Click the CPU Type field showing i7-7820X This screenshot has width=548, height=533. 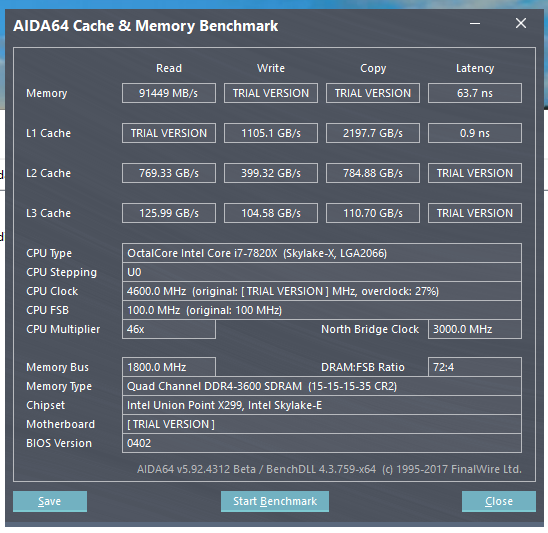click(322, 253)
